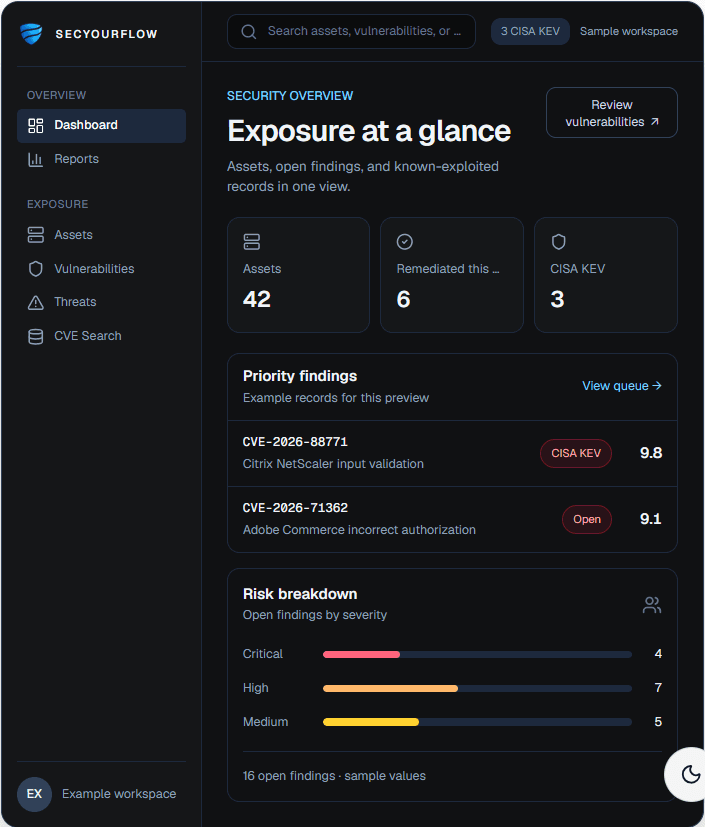Click the Priority findings heading
Screen dimensions: 705x829
pos(300,376)
